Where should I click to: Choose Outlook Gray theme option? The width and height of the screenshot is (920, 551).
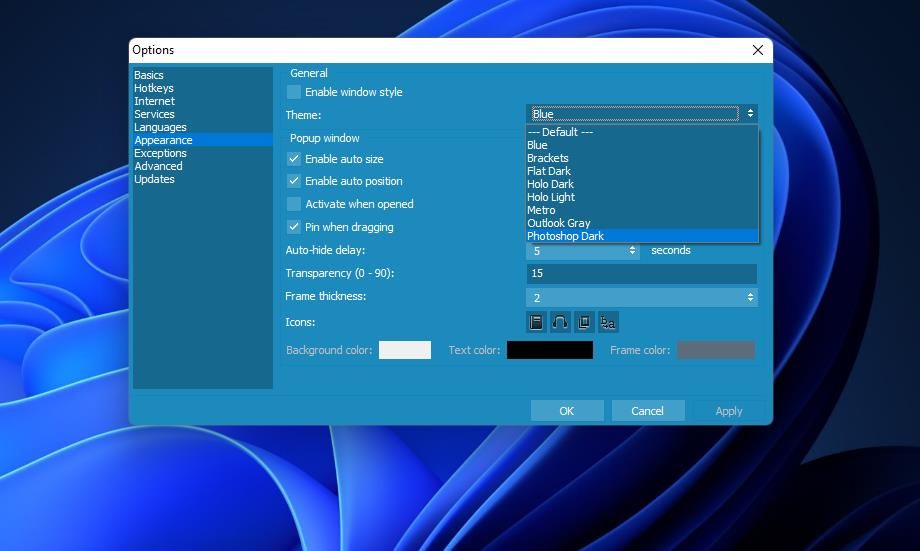[642, 223]
